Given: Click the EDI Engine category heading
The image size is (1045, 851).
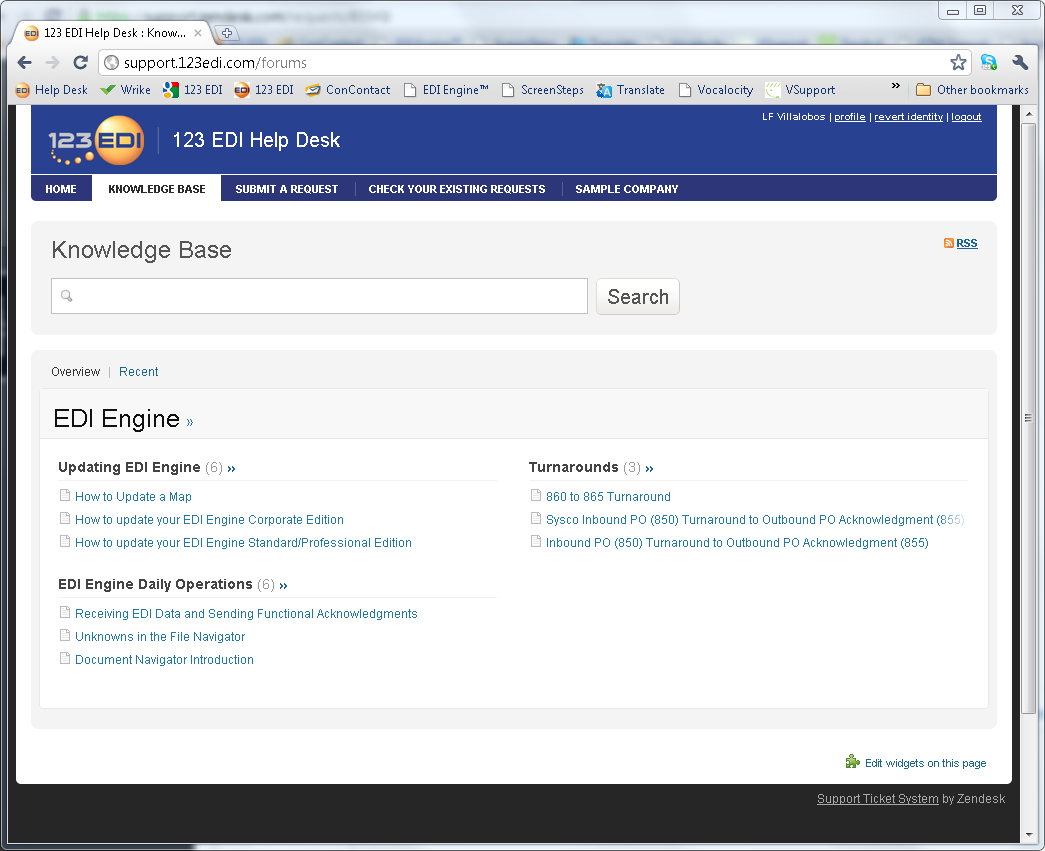Looking at the screenshot, I should (x=117, y=419).
